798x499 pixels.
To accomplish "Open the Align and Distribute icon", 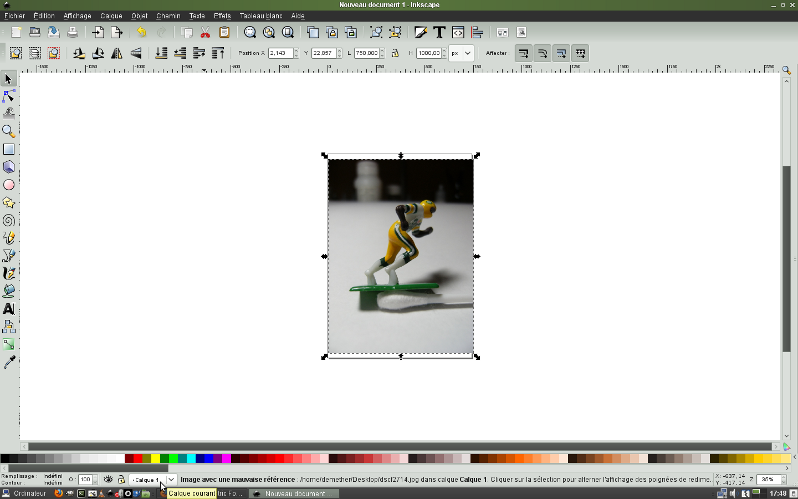I will 477,32.
